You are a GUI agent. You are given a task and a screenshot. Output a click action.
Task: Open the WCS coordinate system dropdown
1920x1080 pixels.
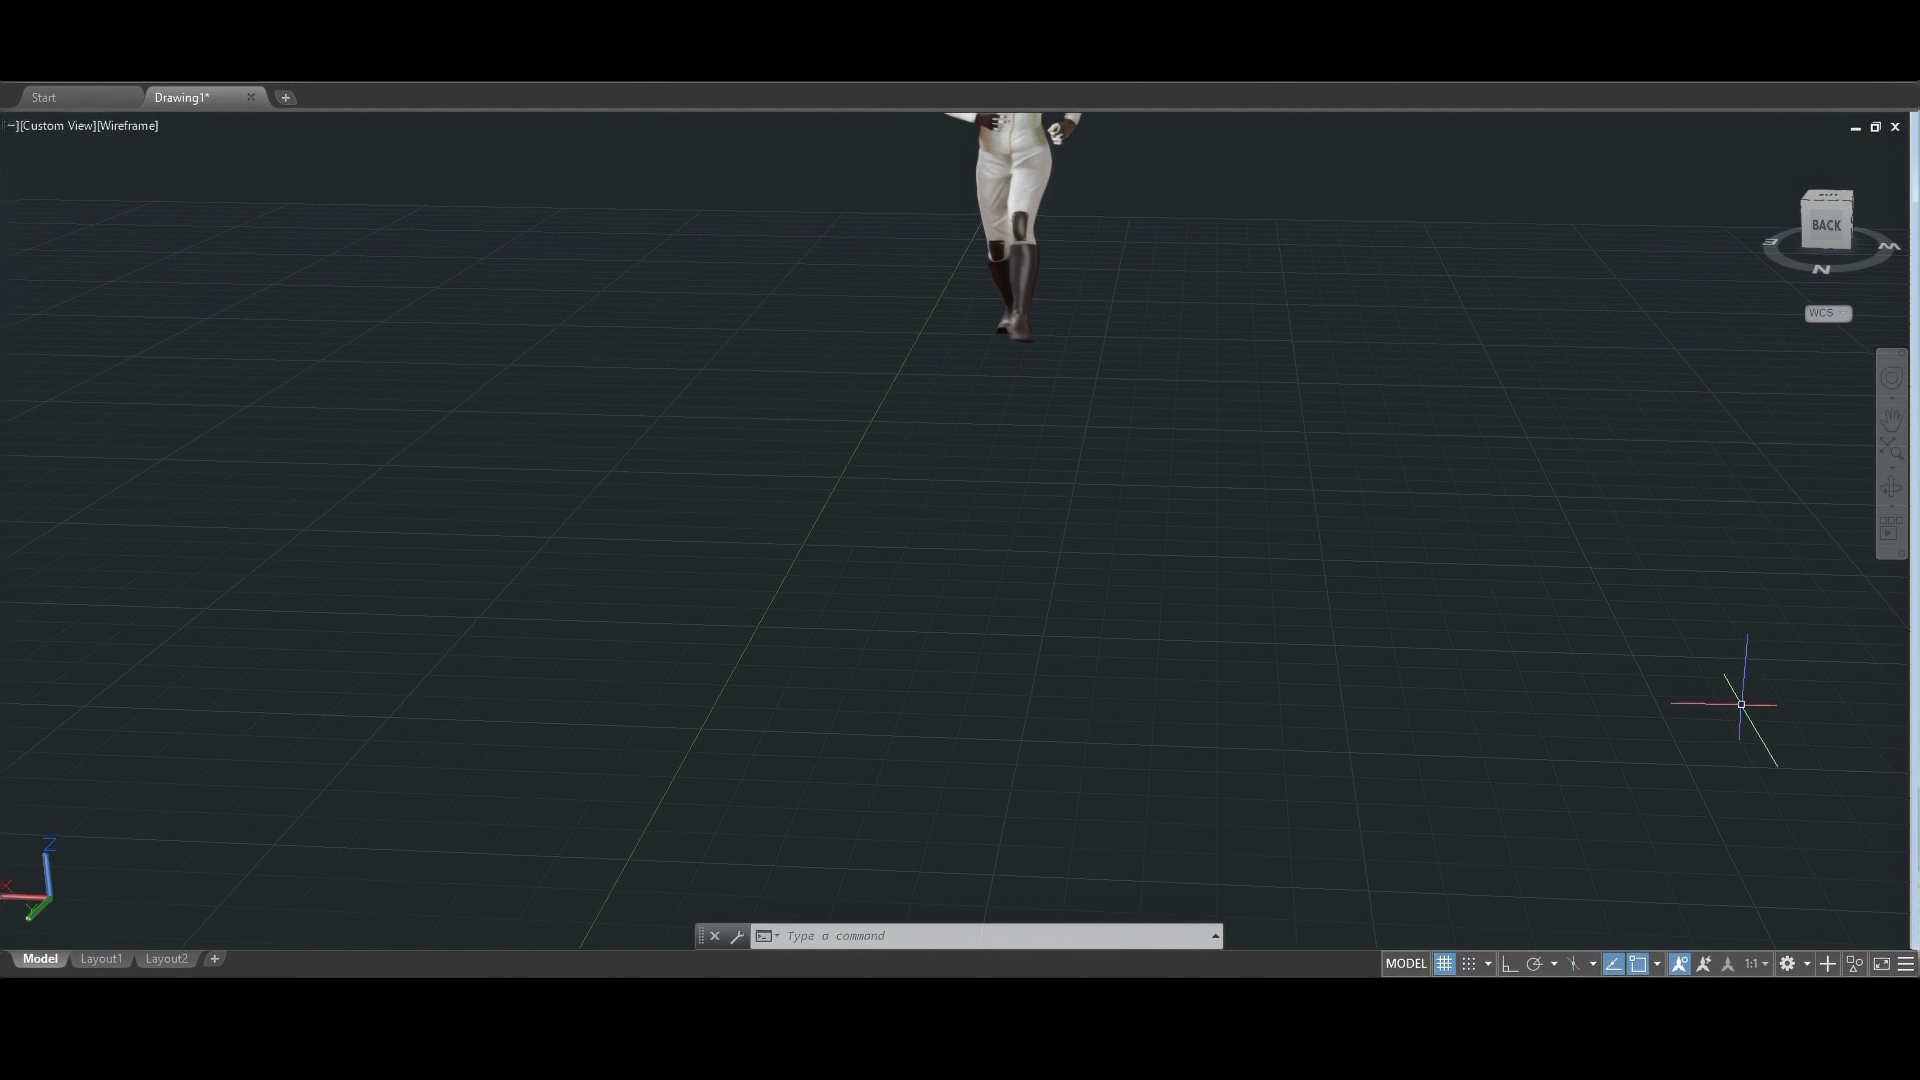click(x=1828, y=314)
